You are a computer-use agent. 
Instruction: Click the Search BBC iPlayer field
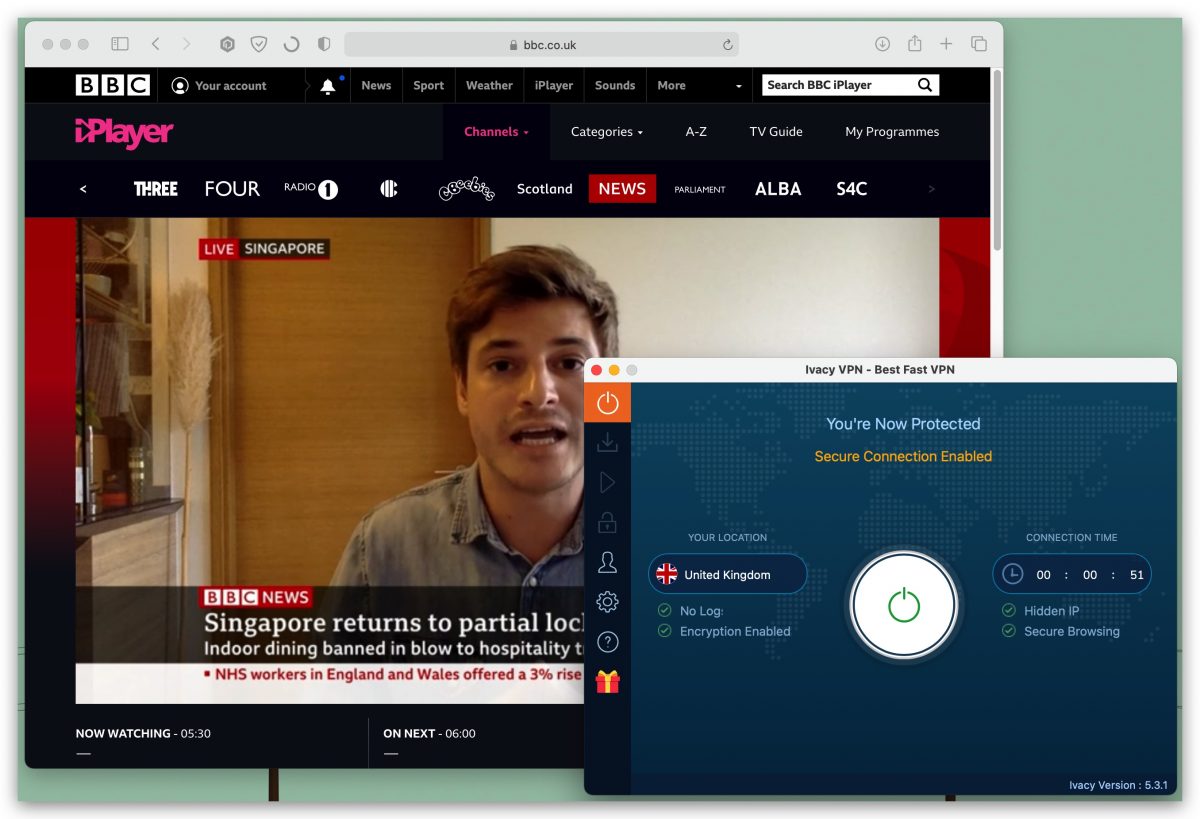(840, 85)
